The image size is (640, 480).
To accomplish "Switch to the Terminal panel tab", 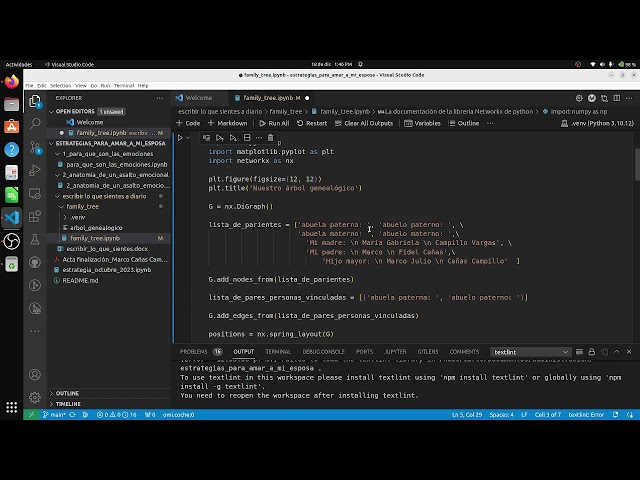I will [278, 351].
